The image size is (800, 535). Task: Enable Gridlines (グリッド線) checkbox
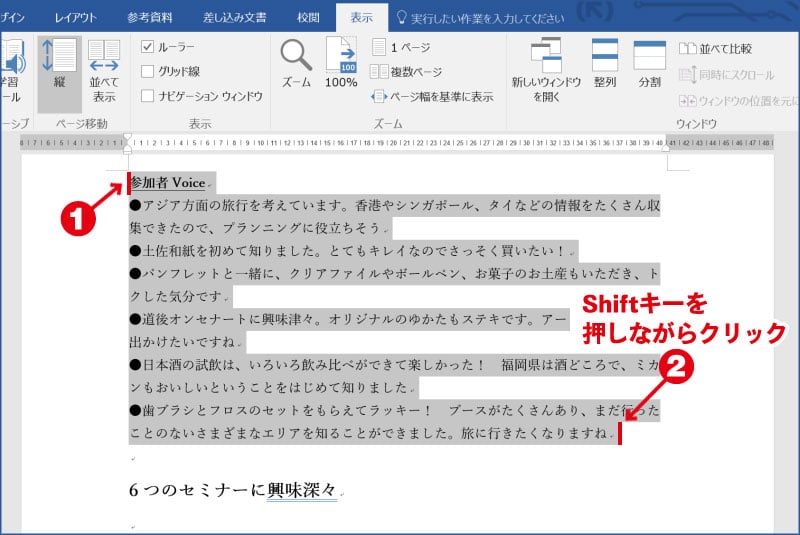(x=147, y=71)
